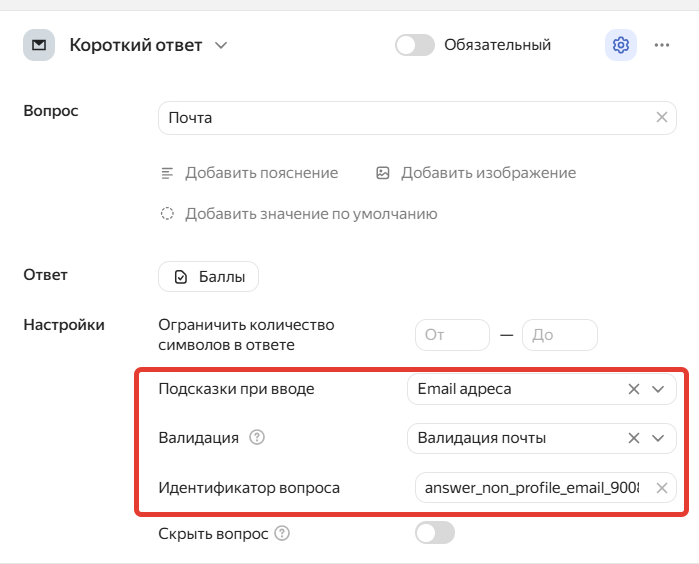Click the help icon beside Скрыть вопрос
This screenshot has height=564, width=699.
click(x=282, y=533)
